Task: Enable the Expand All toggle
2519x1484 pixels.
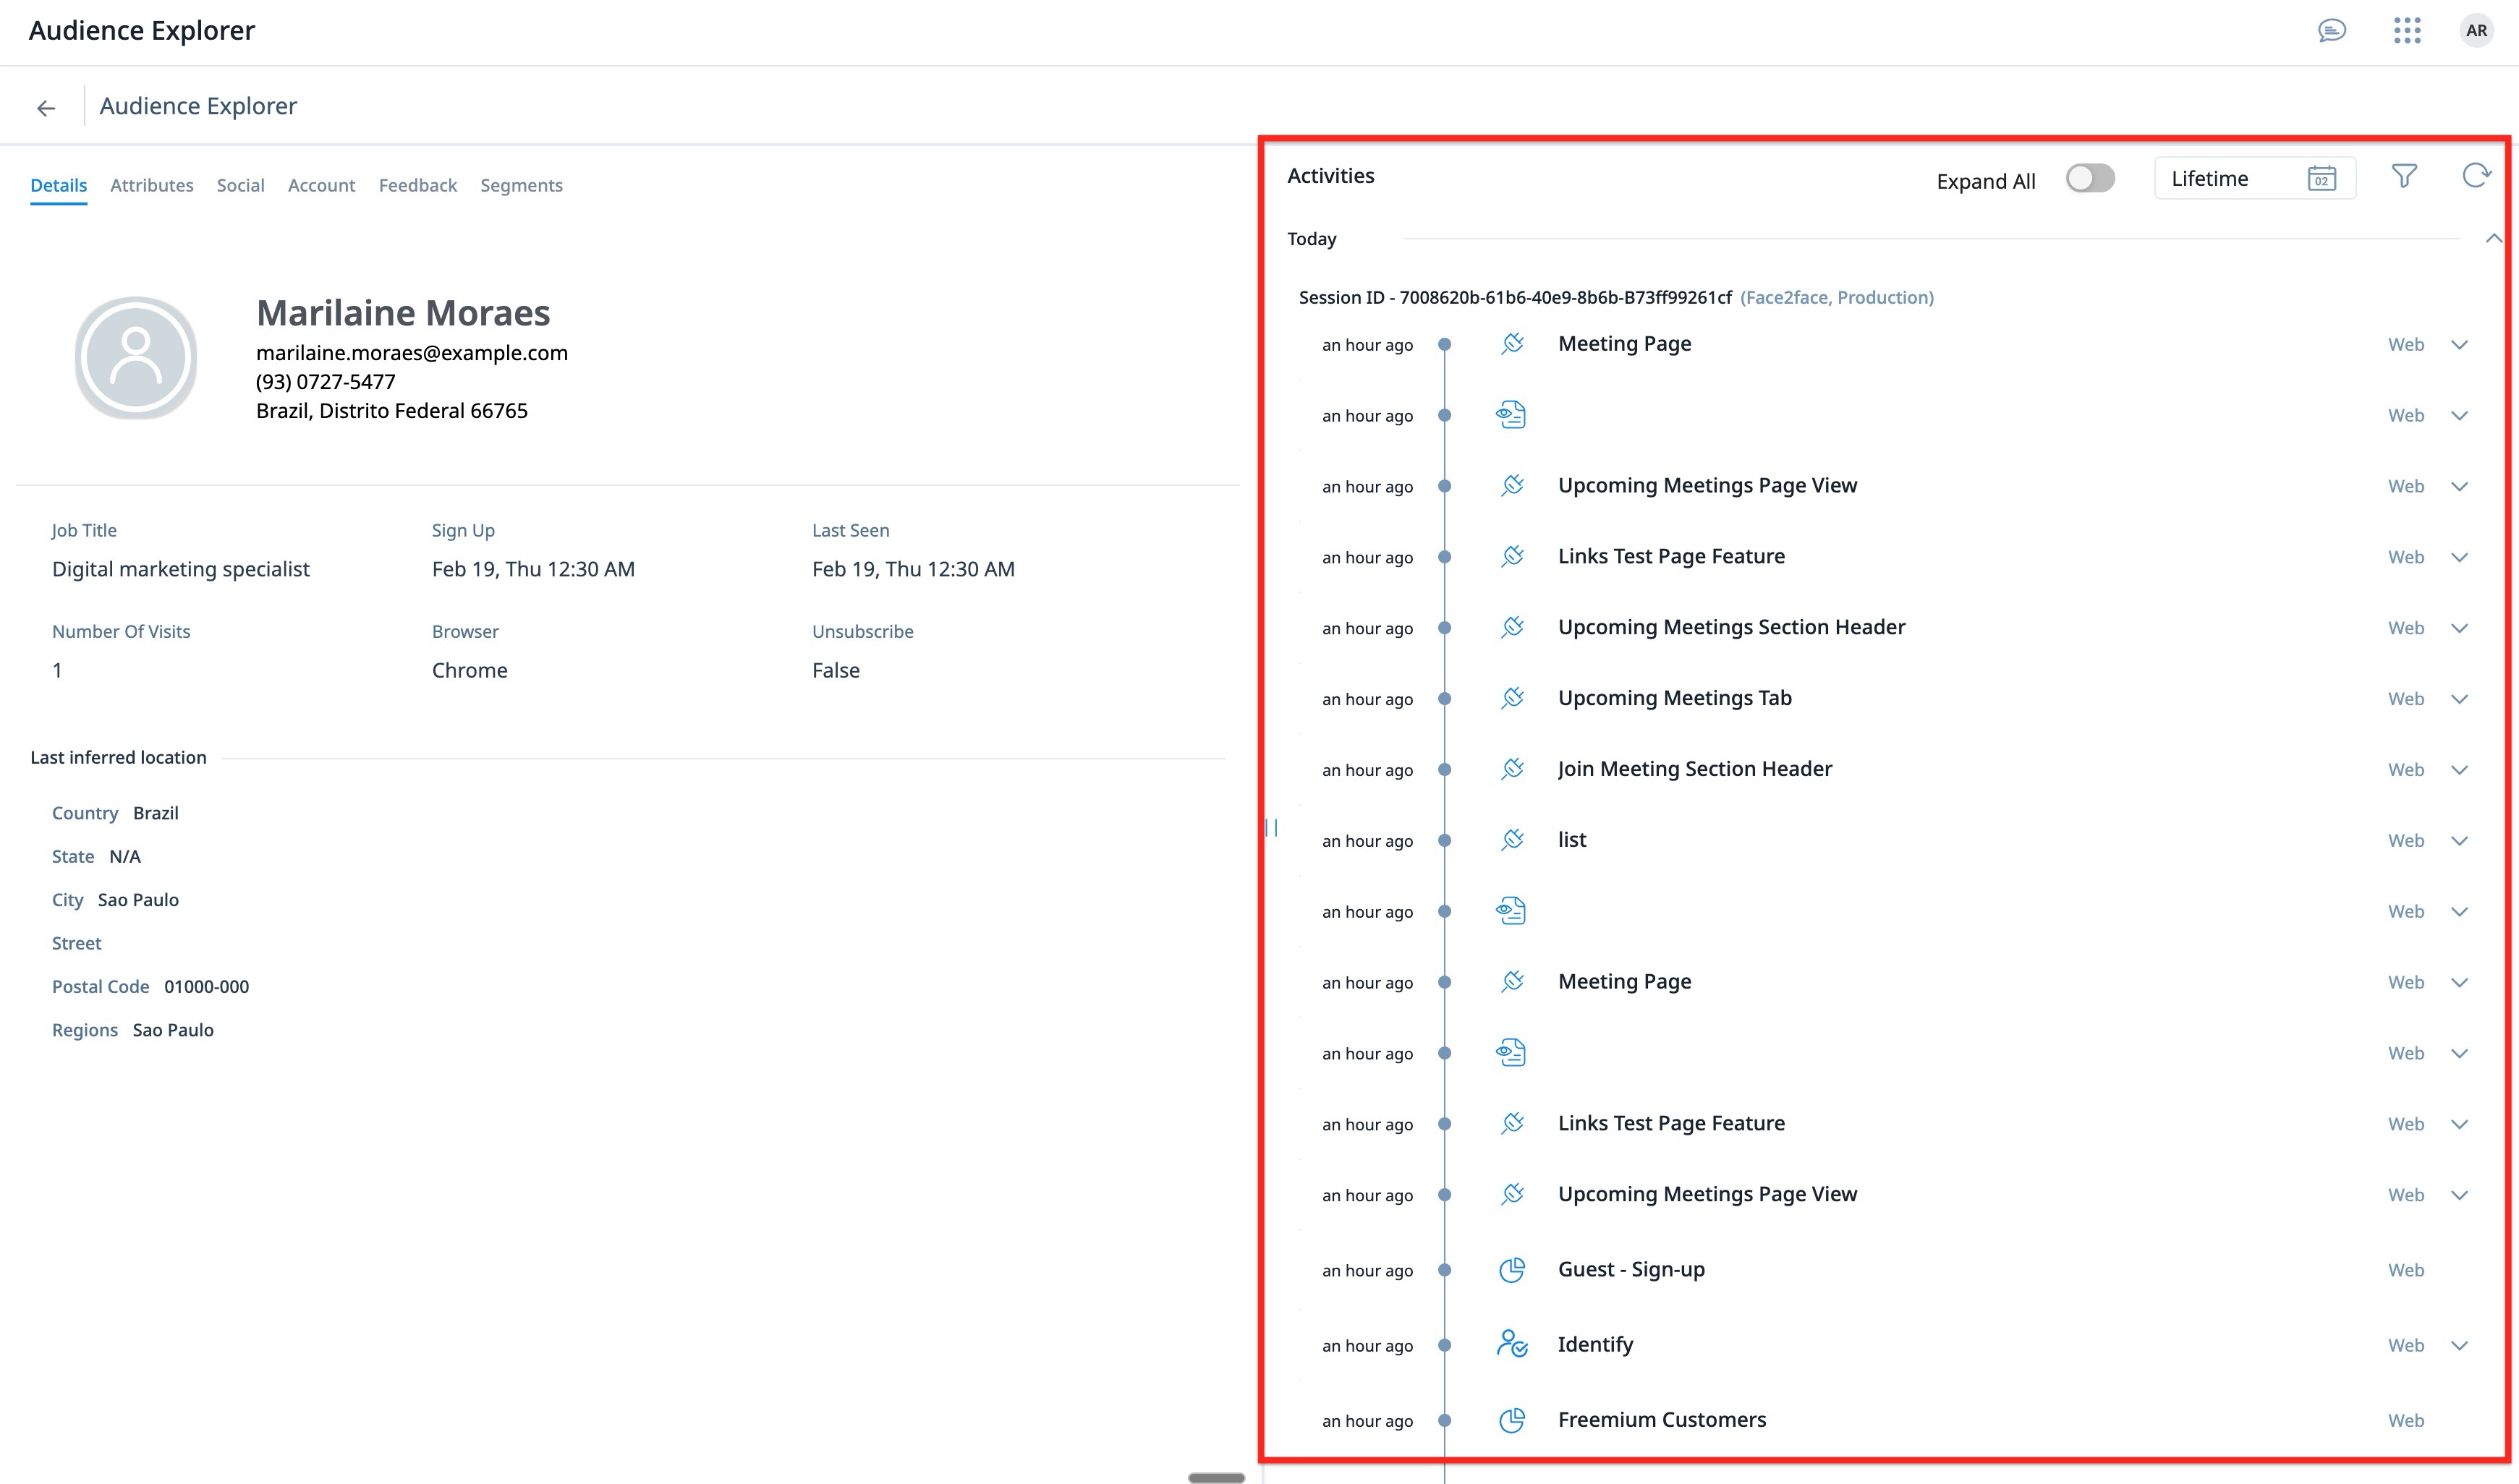Action: (2090, 178)
